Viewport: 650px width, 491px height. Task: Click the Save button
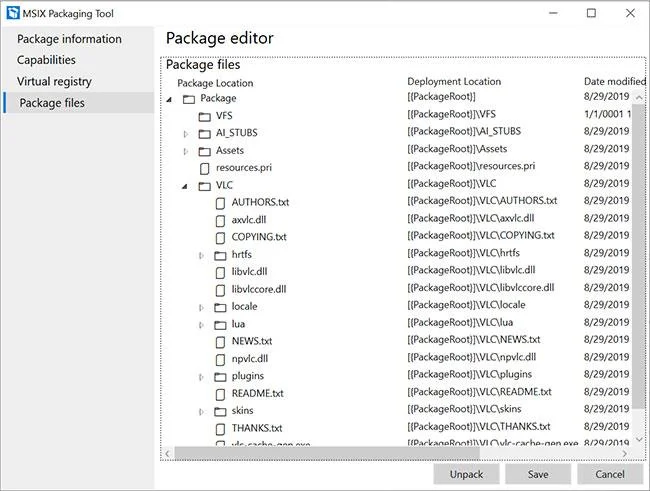tap(538, 474)
